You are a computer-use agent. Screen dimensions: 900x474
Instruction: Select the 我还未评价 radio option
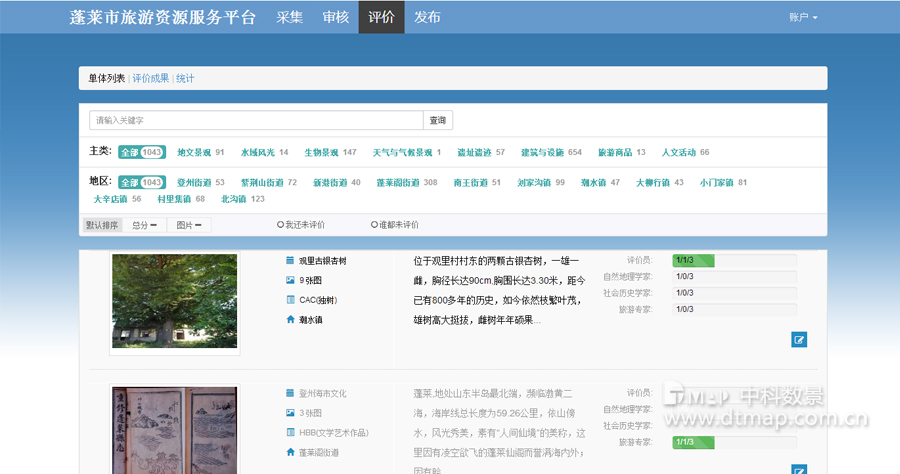pyautogui.click(x=281, y=225)
